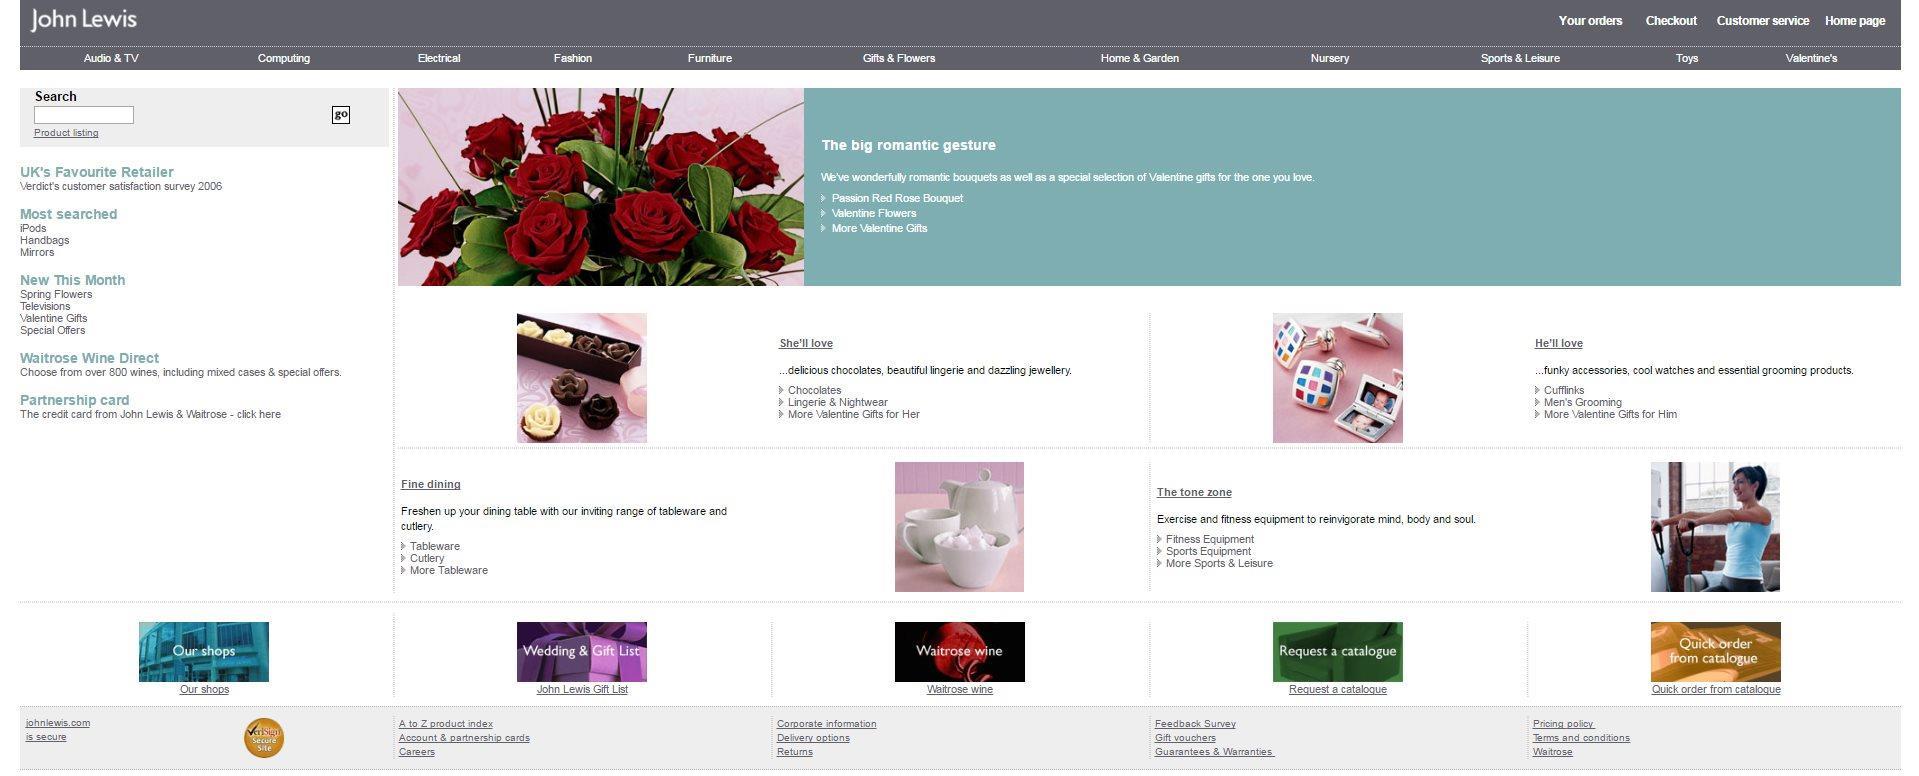Select the Electrical category
This screenshot has height=776, width=1919.
439,58
